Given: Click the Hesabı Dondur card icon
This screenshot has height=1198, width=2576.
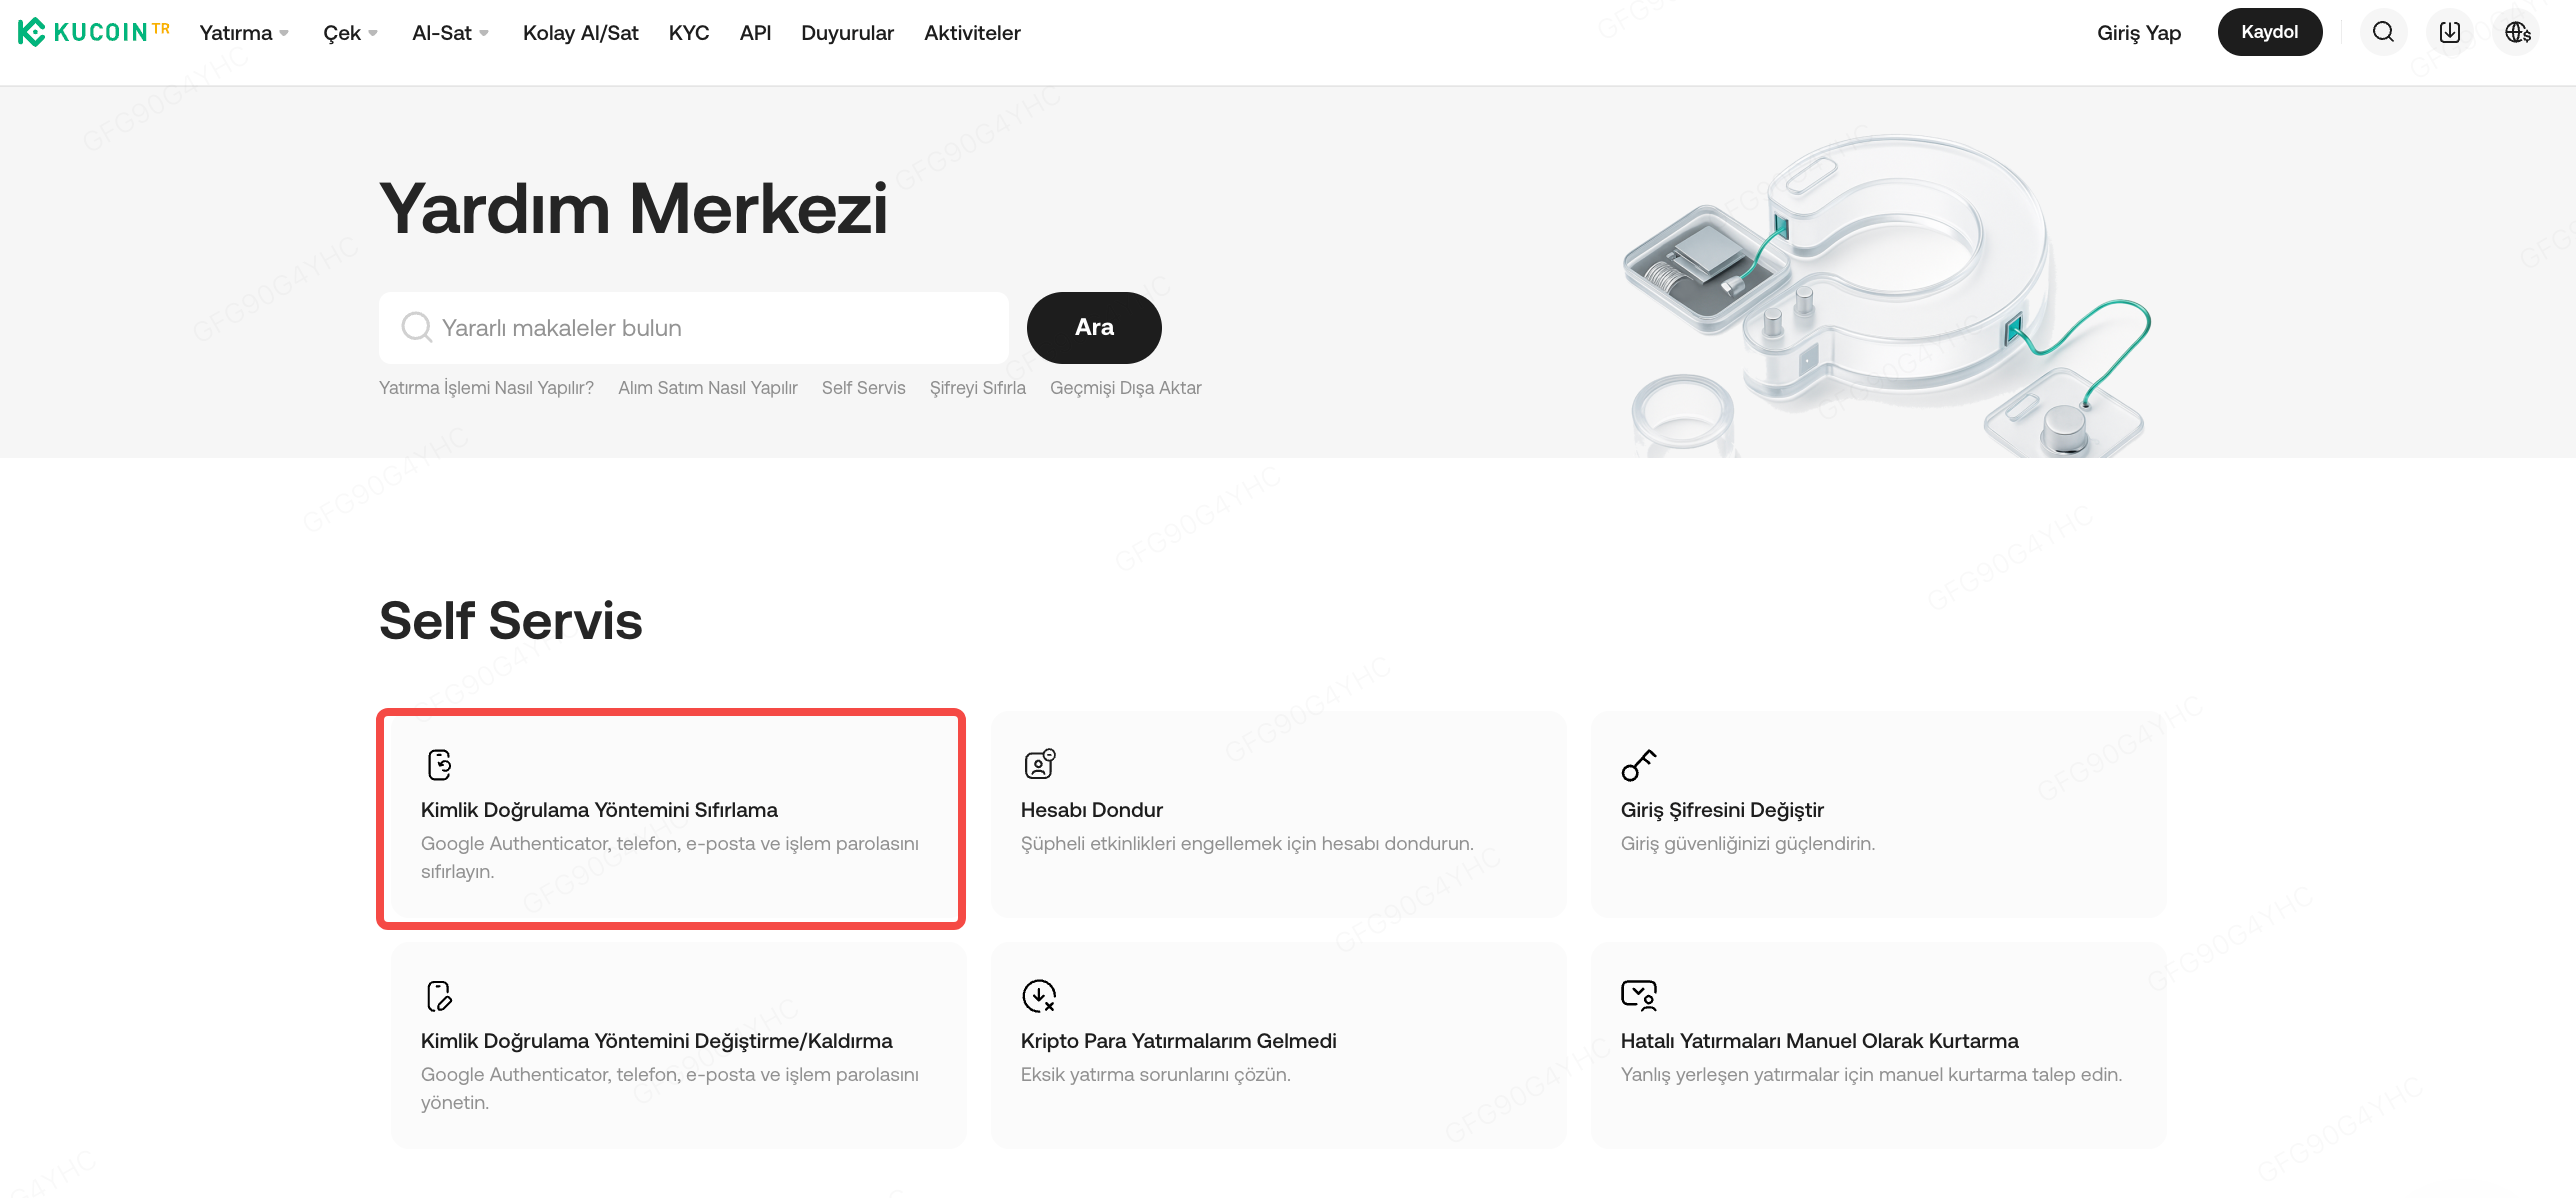Looking at the screenshot, I should (x=1039, y=764).
